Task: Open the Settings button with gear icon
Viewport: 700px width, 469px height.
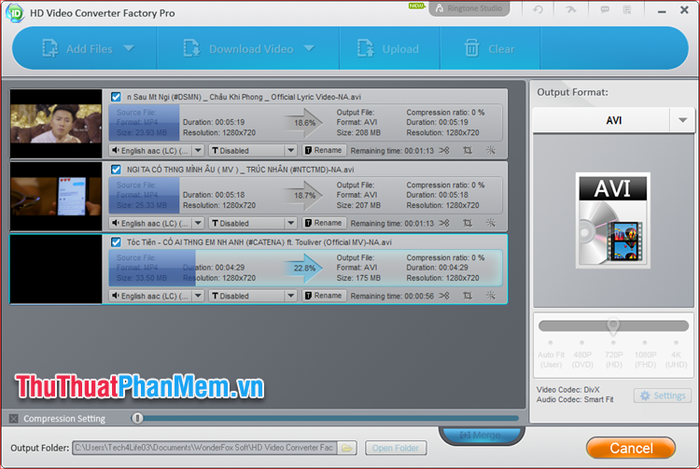Action: 662,395
